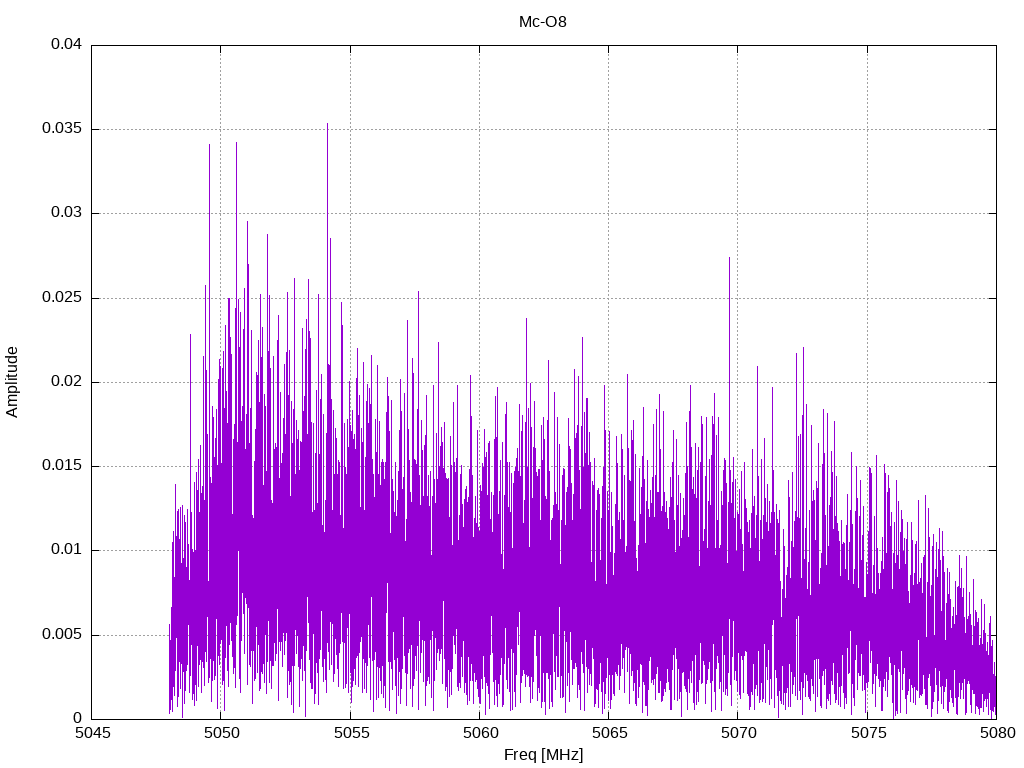Click the Freq [MHz] x-axis label
1024x768 pixels.
point(543,755)
